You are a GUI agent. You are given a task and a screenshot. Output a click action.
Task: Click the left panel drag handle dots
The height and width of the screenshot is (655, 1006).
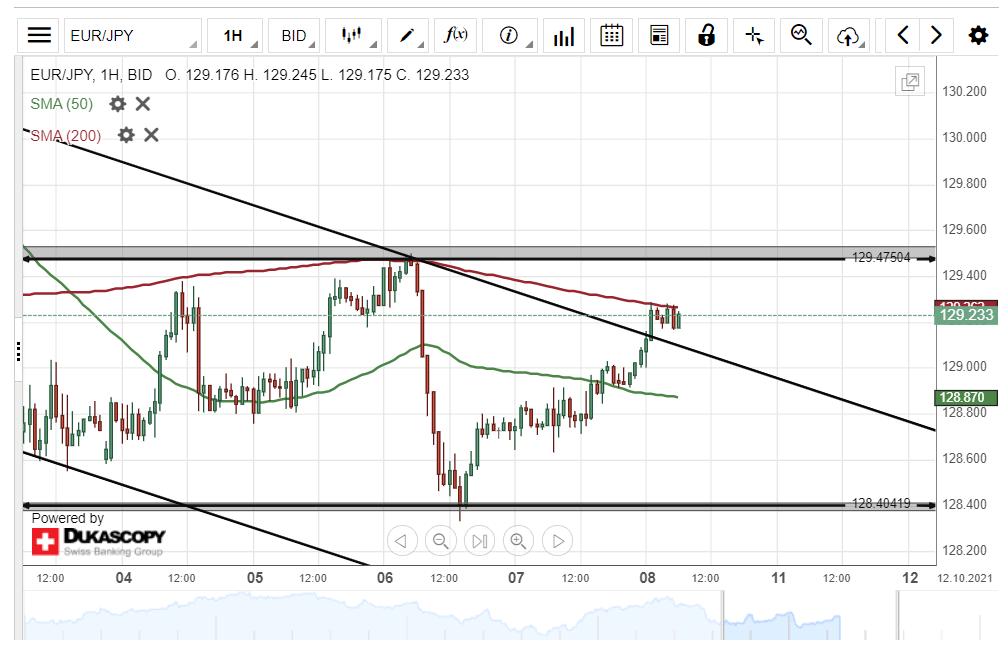pos(19,352)
